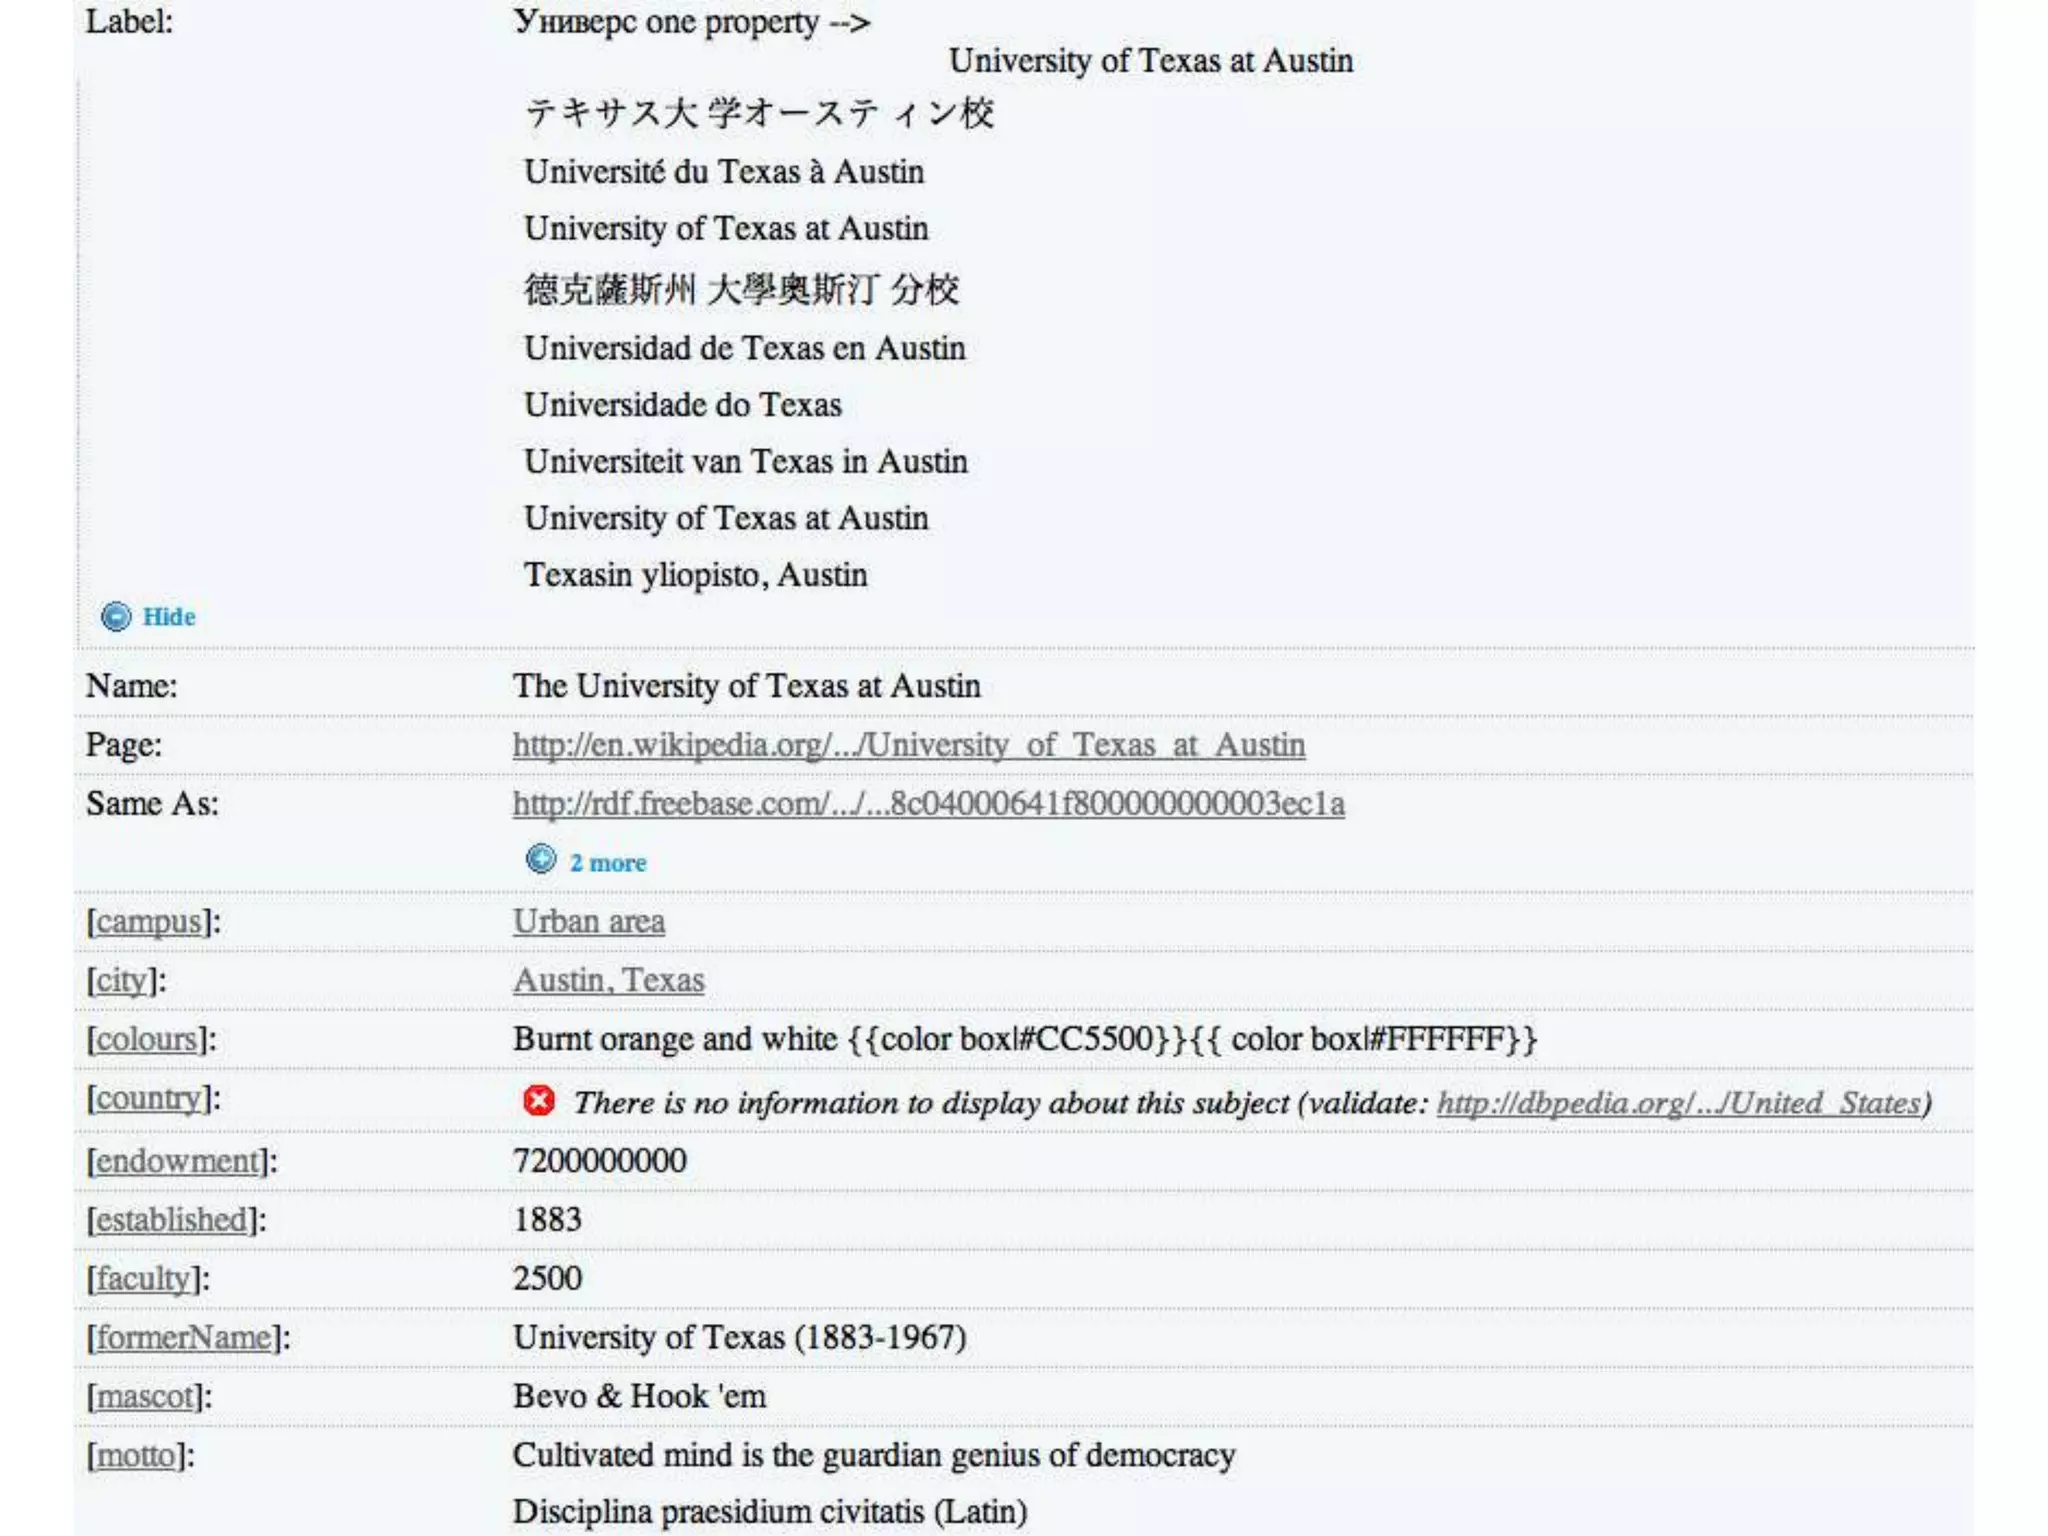Select the endowment property link
Screen dimensions: 2048x1536
coord(178,1161)
